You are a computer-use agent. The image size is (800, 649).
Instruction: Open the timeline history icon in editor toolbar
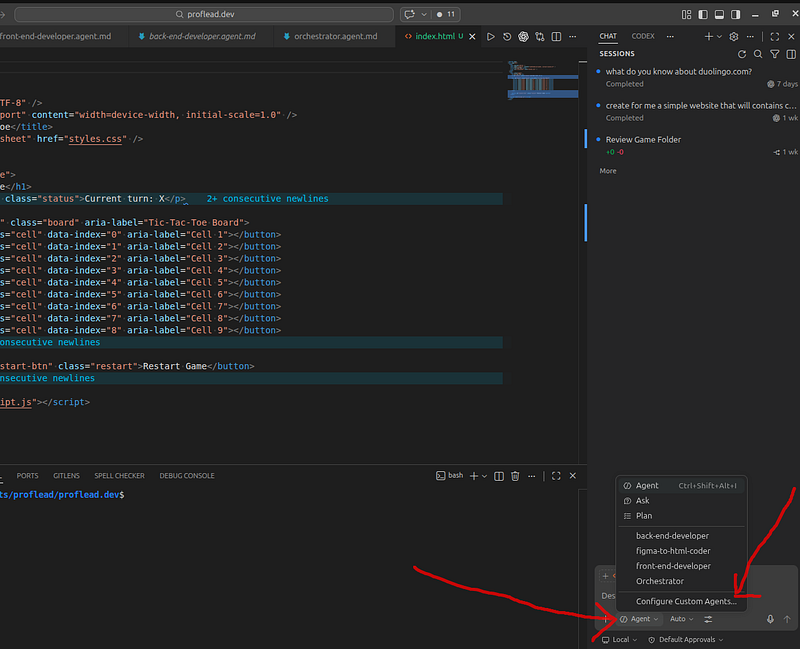coord(507,36)
